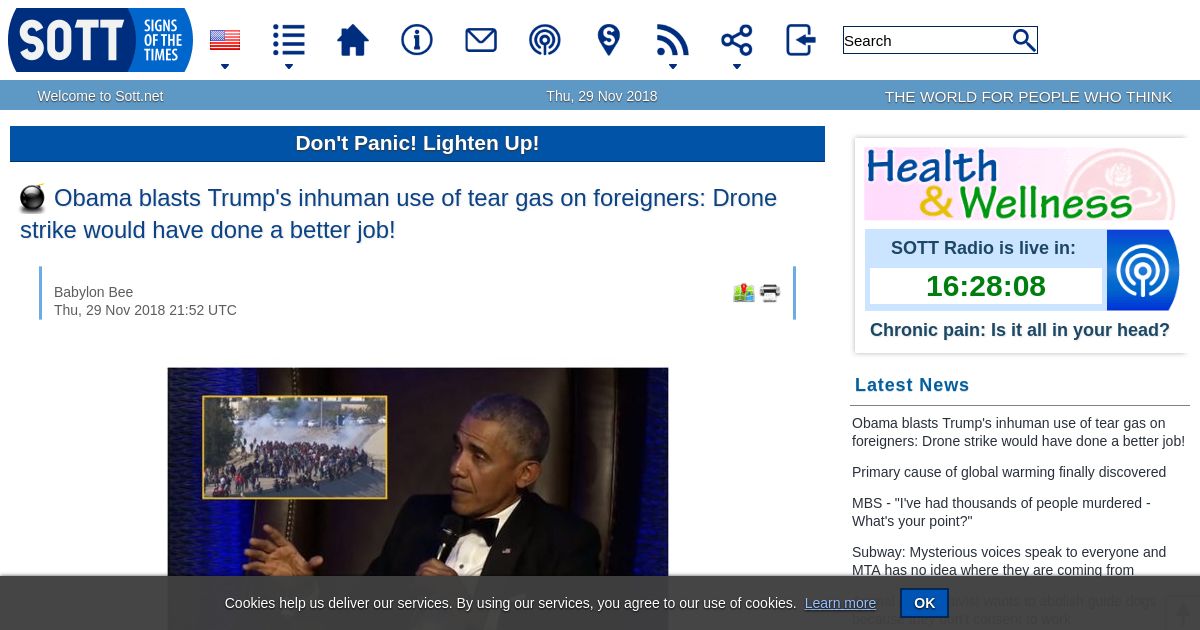Open the Don't Panic! Lighten Up! category banner
The image size is (1200, 630).
pyautogui.click(x=417, y=143)
